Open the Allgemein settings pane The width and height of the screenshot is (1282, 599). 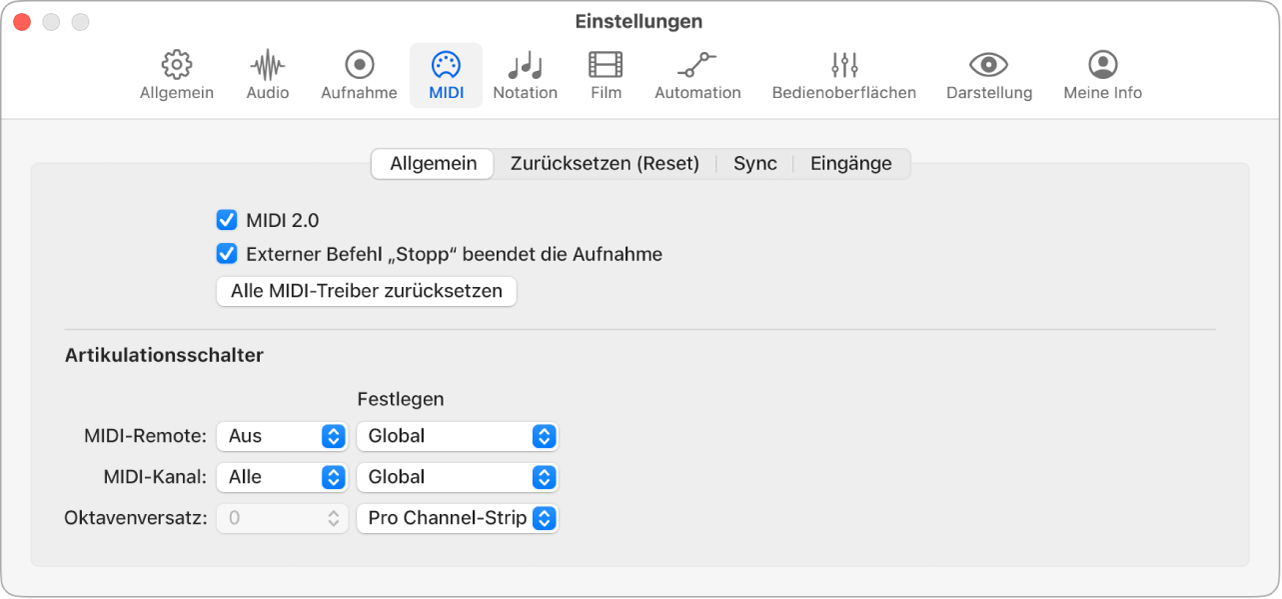point(176,75)
